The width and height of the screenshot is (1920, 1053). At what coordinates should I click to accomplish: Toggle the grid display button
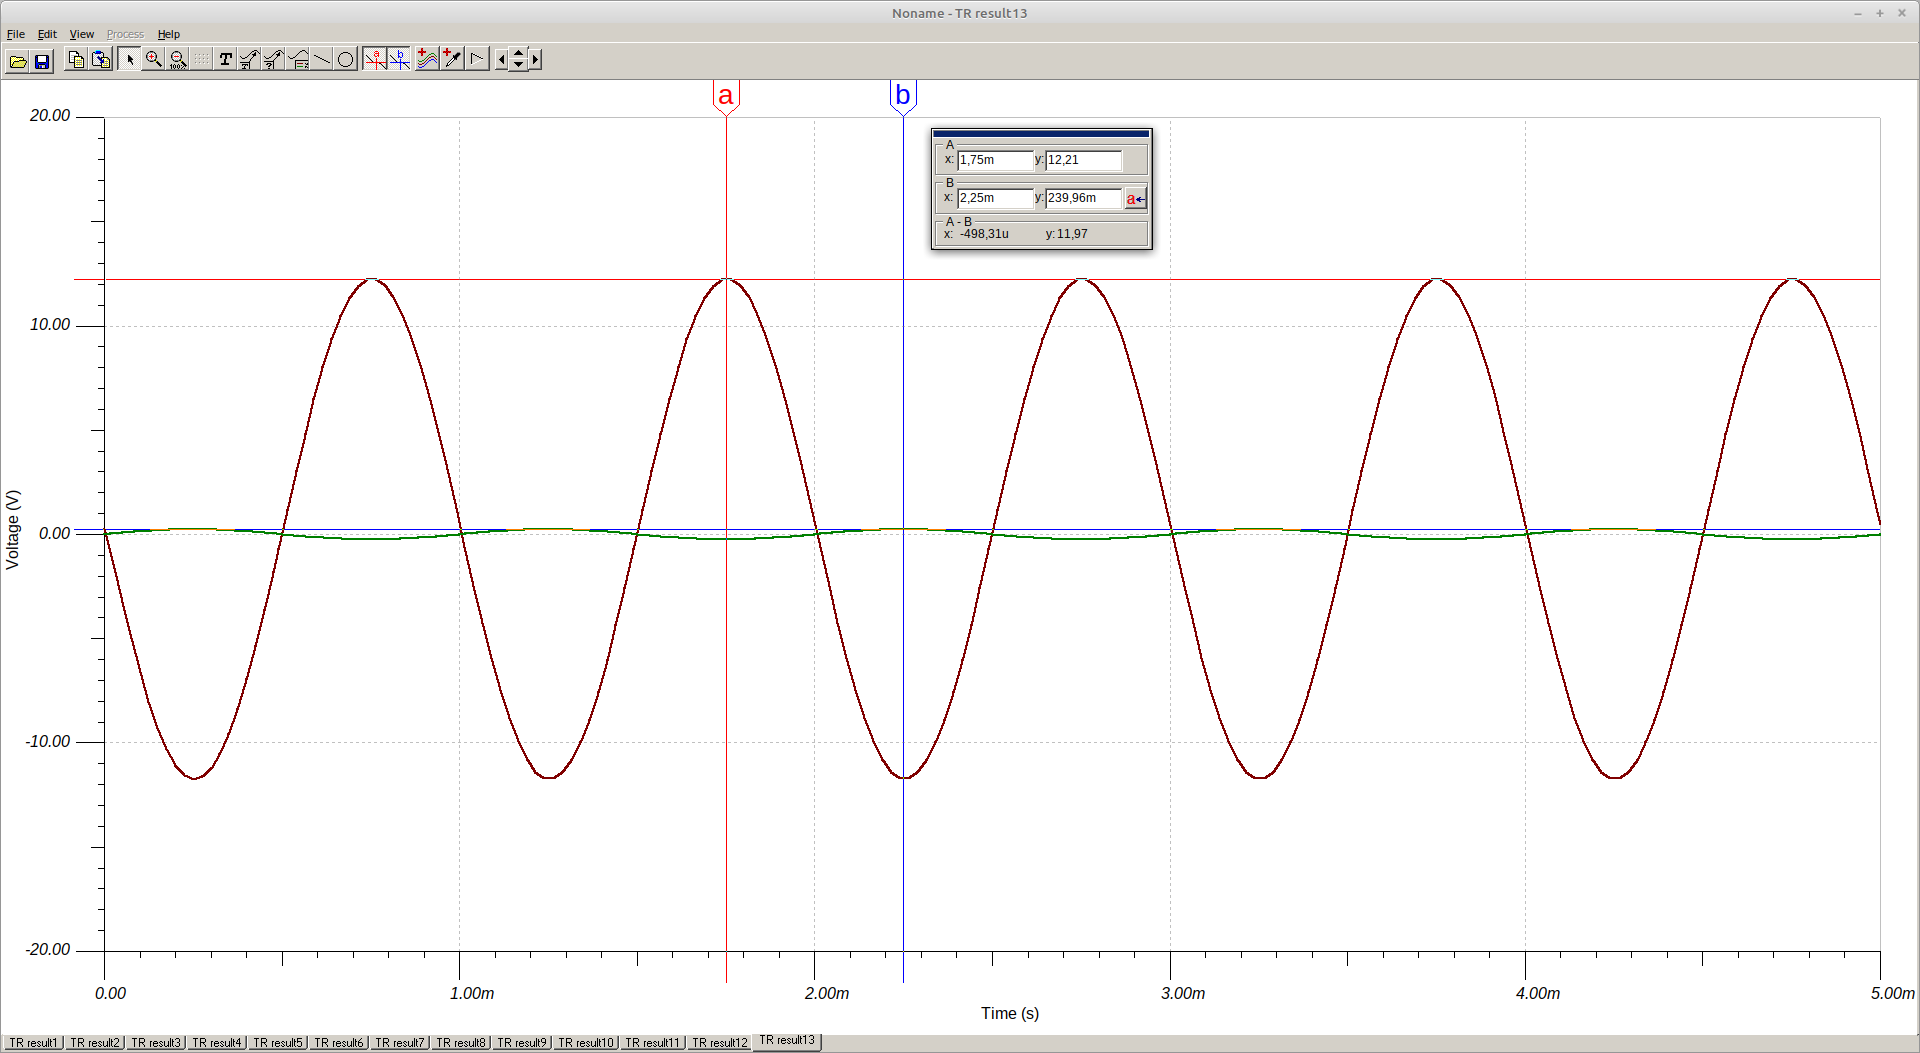[202, 60]
